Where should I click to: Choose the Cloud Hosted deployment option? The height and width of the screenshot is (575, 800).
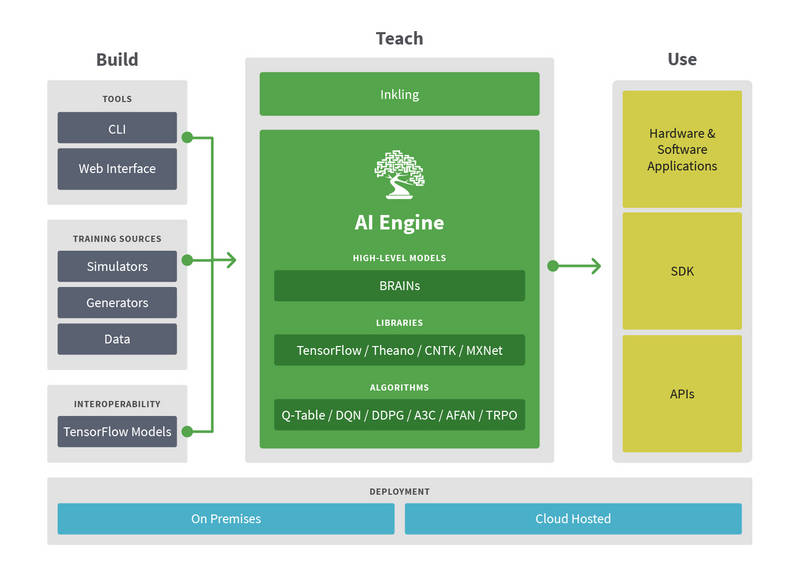click(x=573, y=519)
